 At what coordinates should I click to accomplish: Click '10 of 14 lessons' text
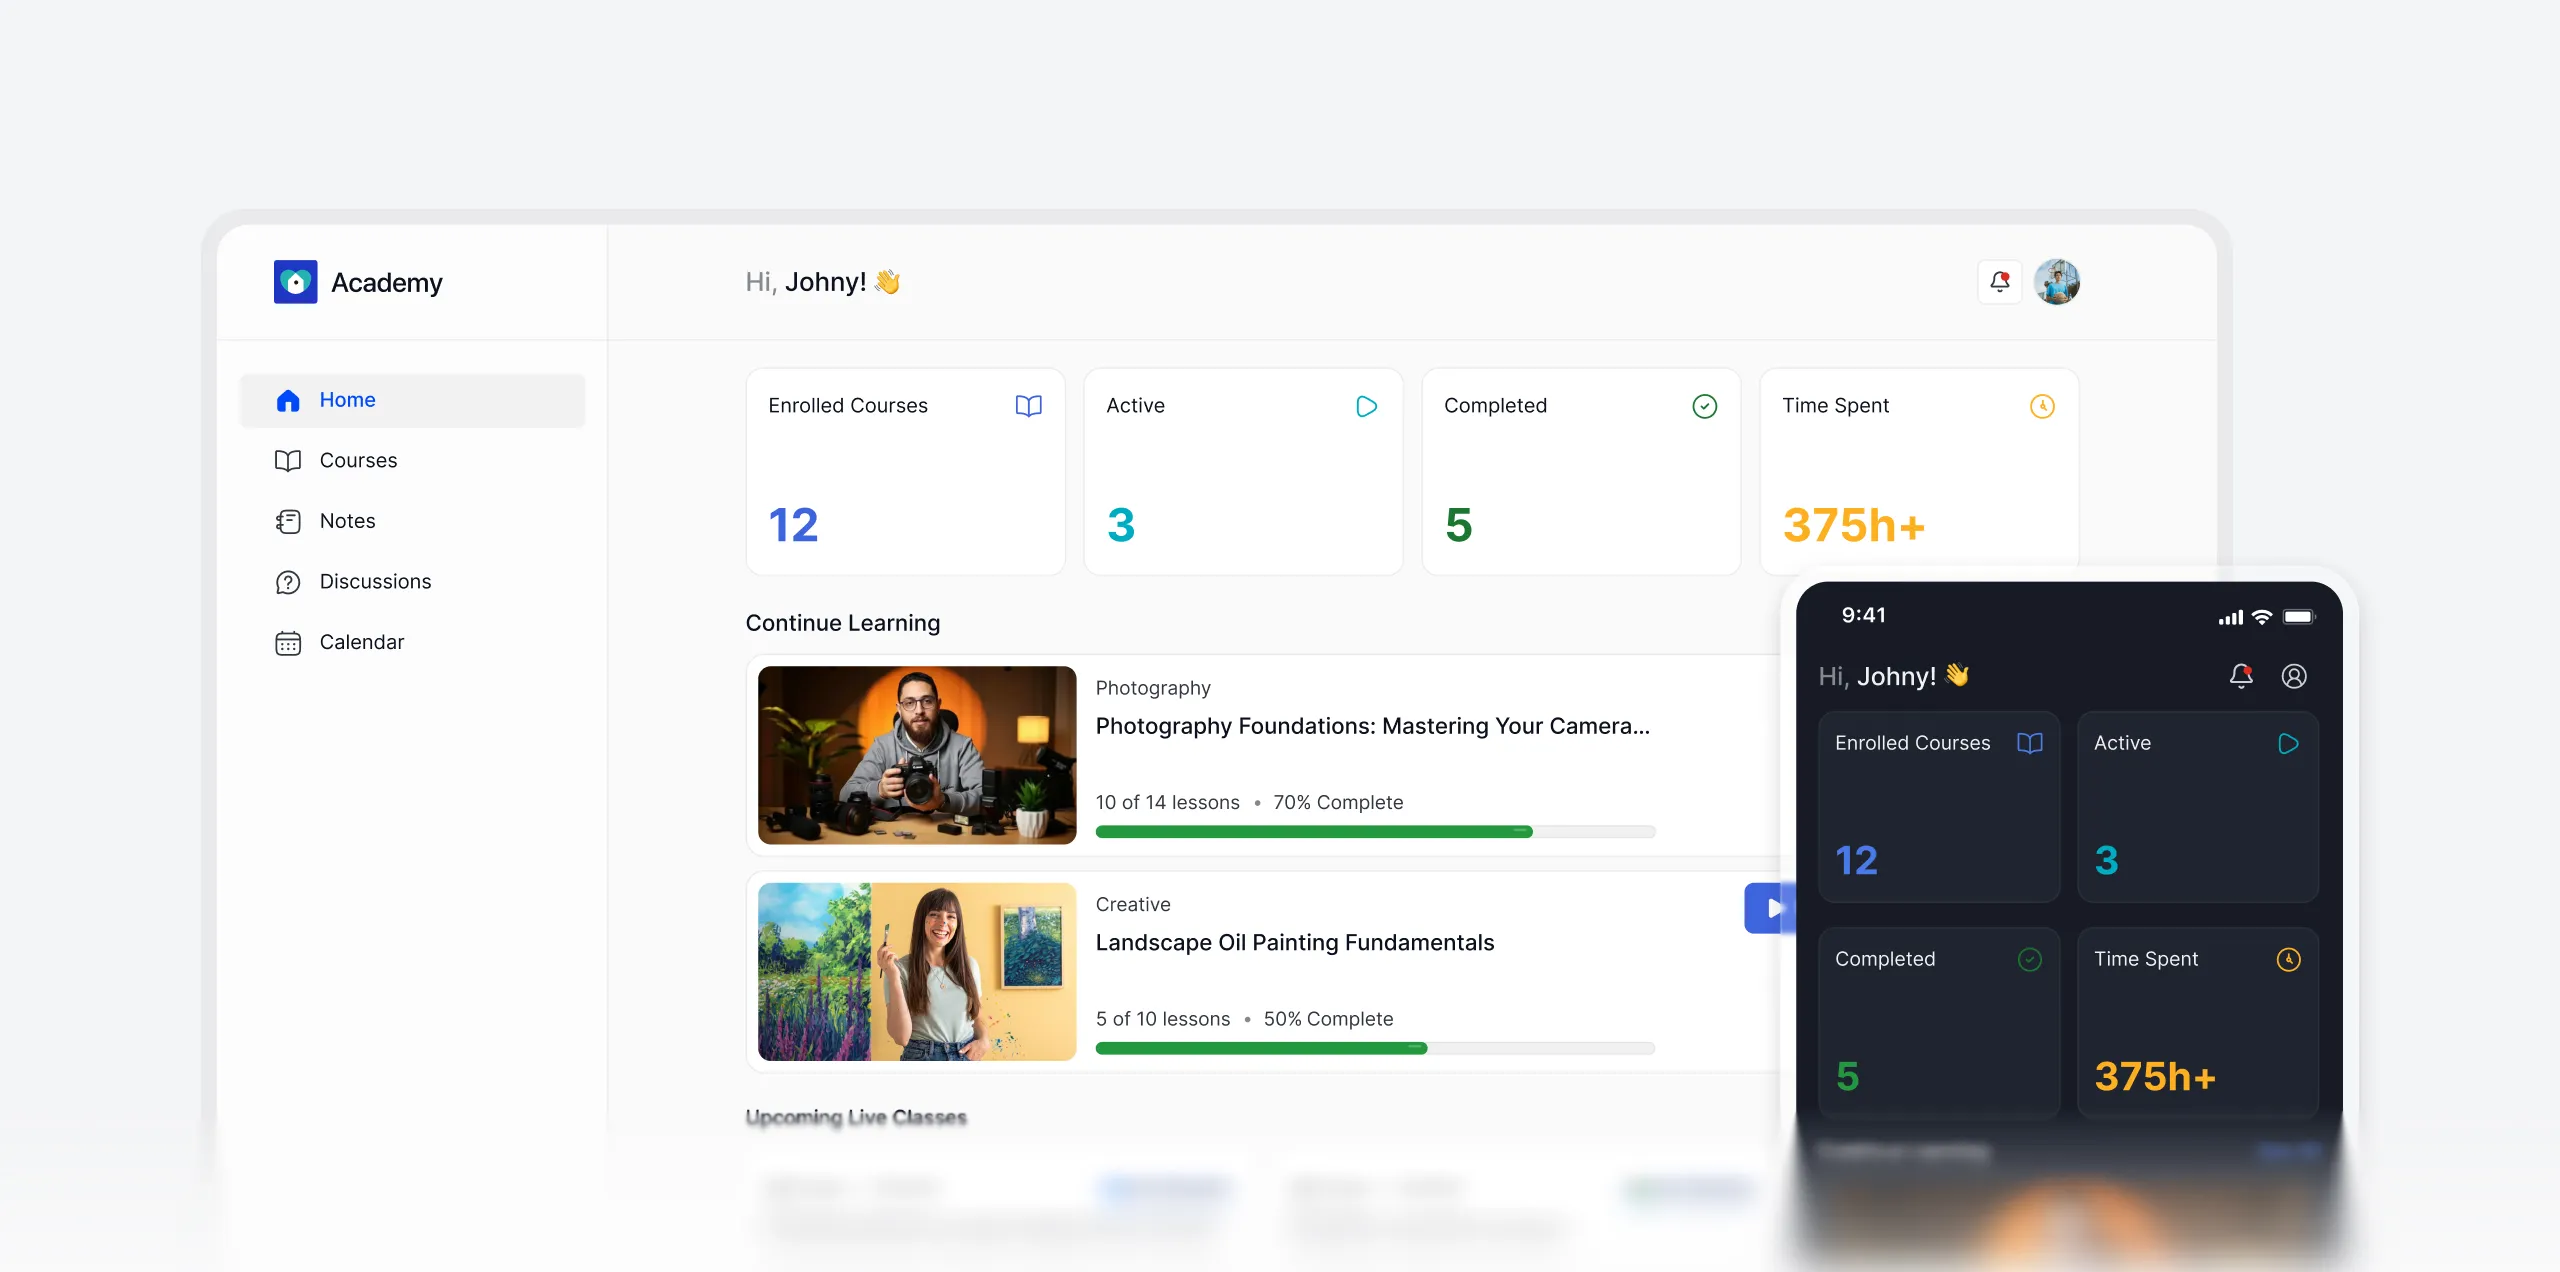tap(1168, 802)
